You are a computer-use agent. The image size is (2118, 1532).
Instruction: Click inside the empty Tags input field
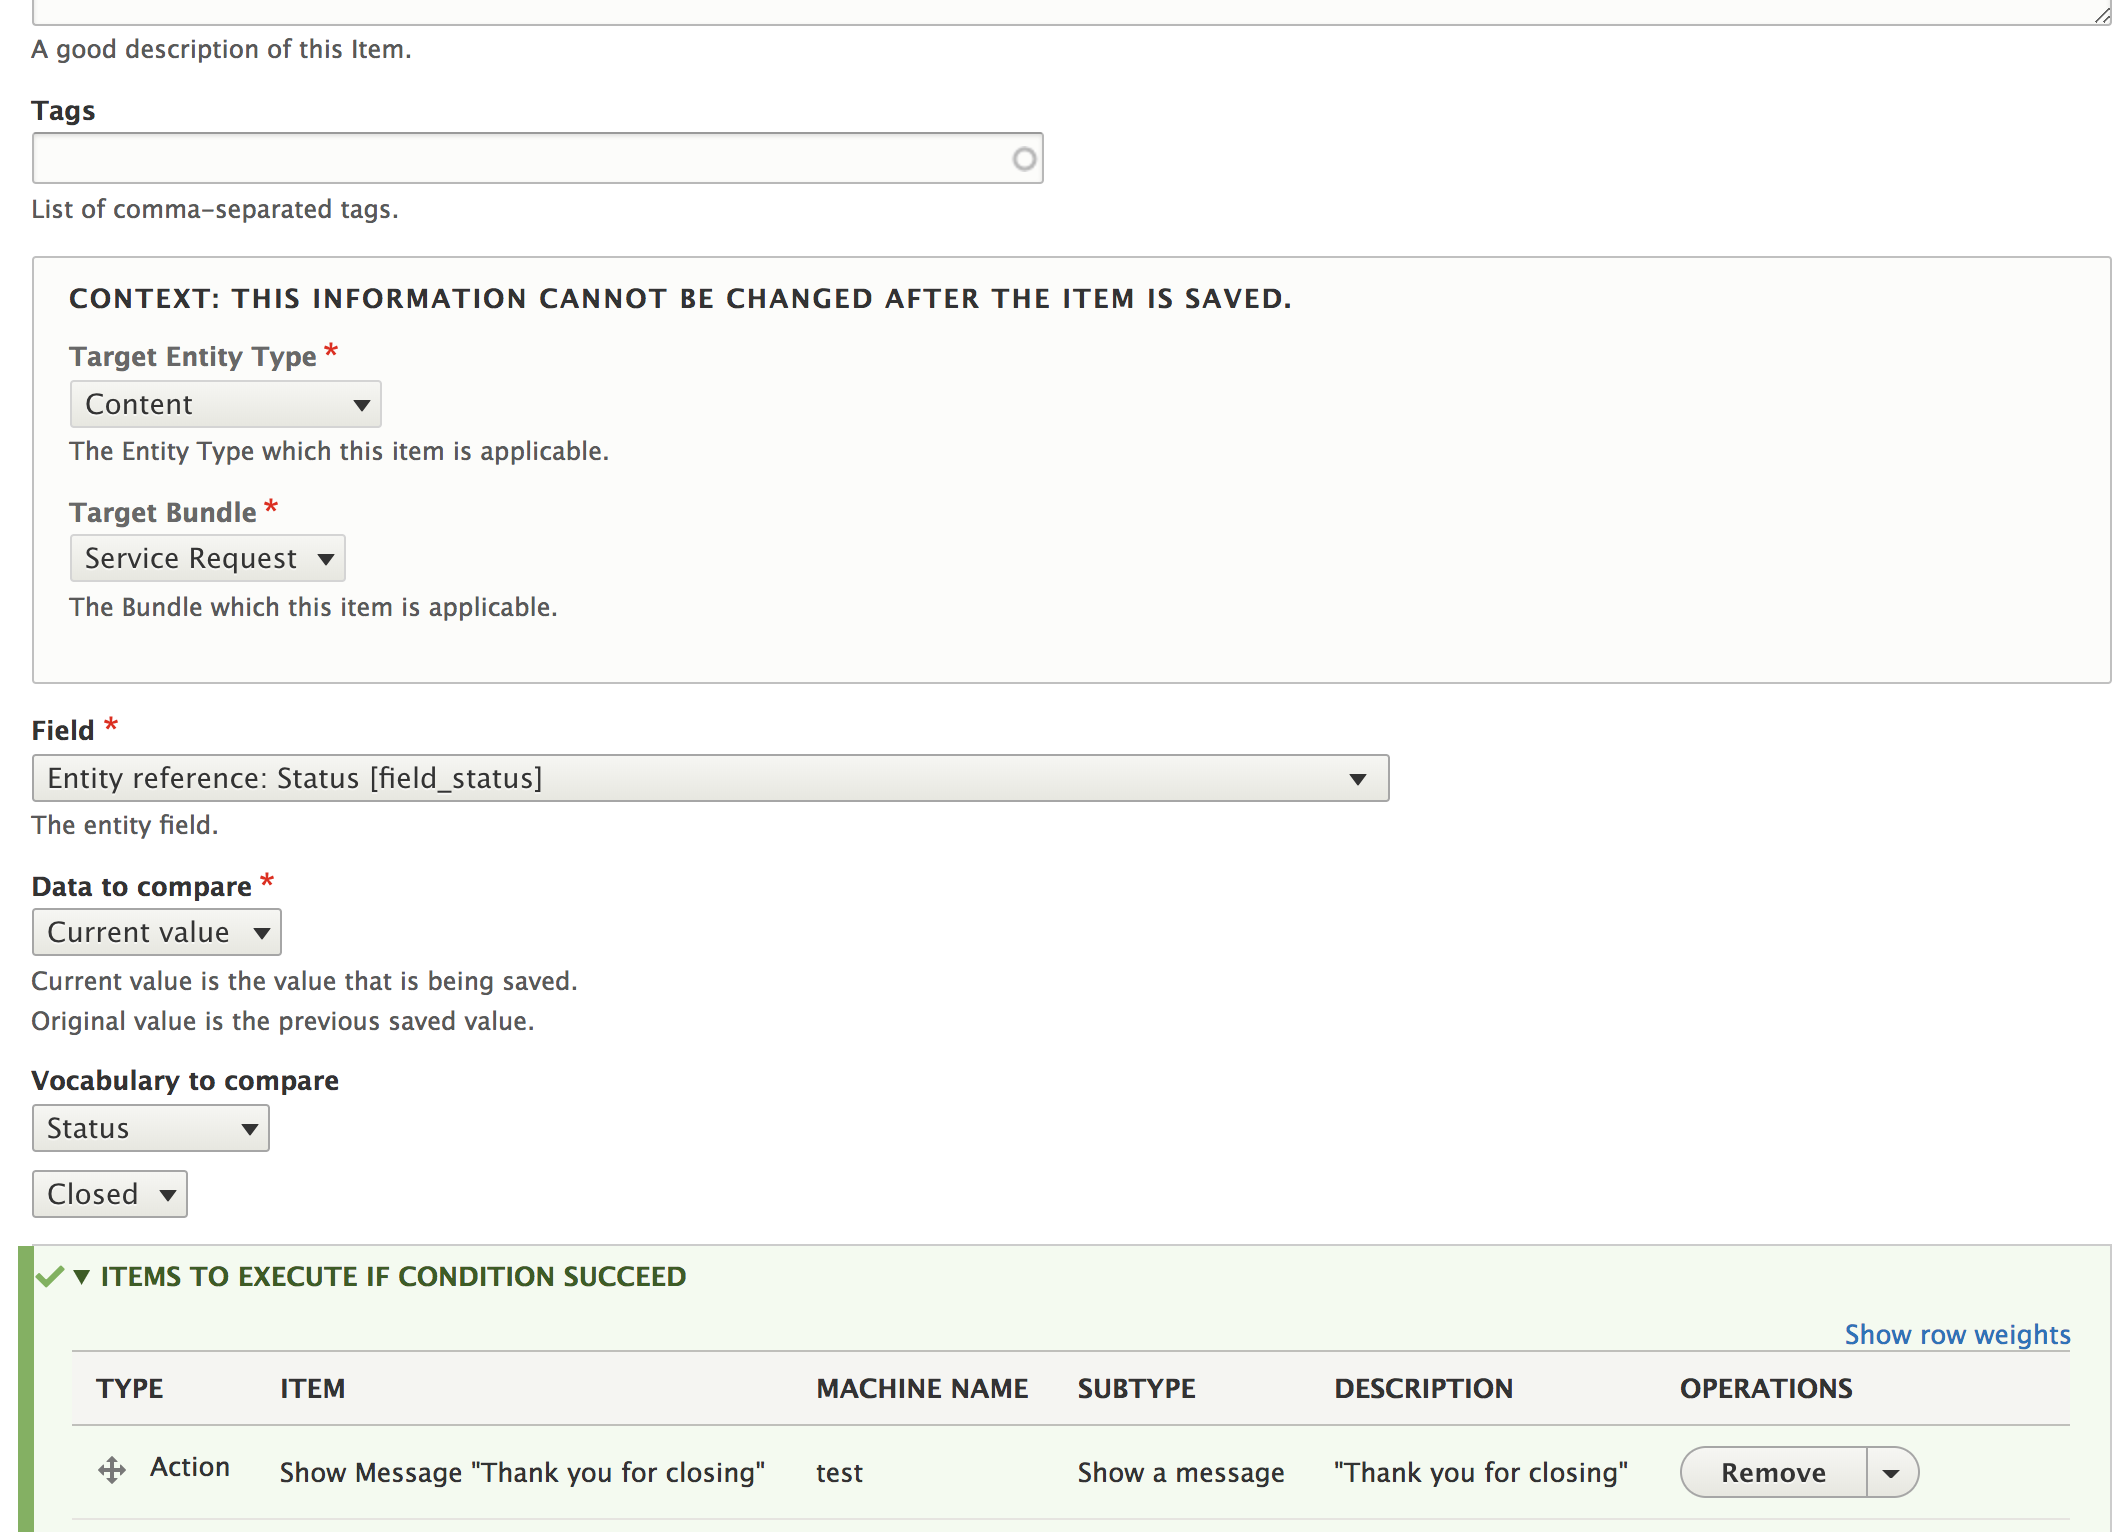[500, 157]
